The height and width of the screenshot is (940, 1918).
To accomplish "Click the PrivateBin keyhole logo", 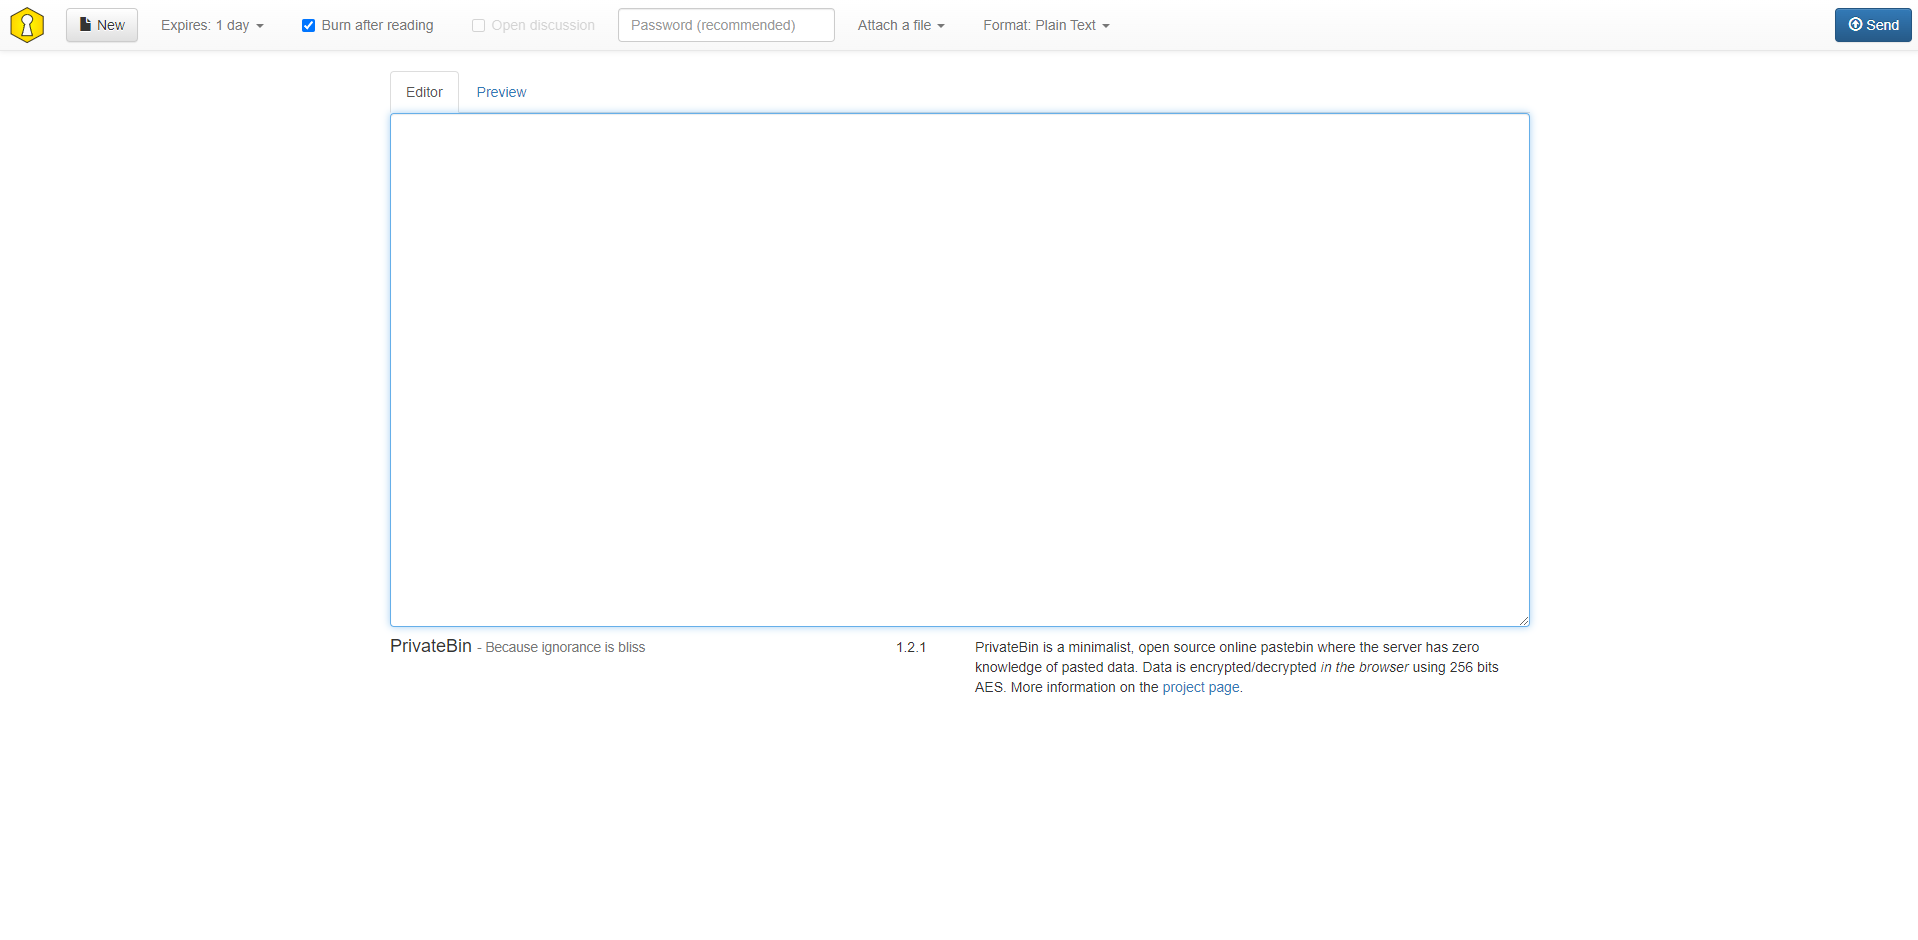I will (26, 24).
